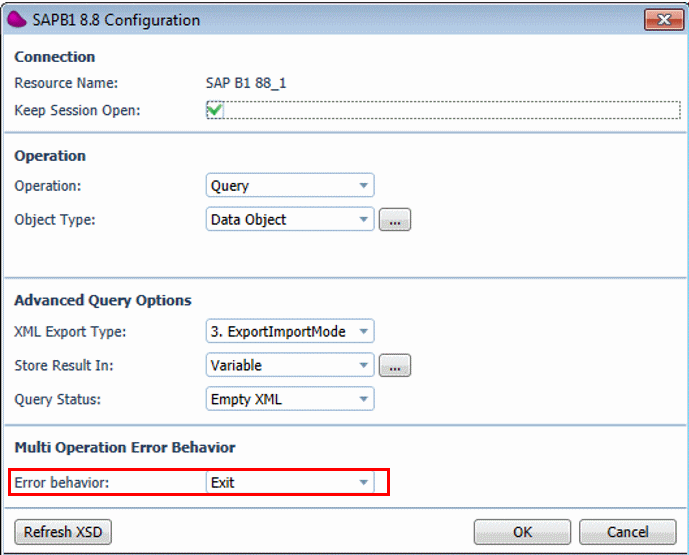The width and height of the screenshot is (689, 555).
Task: Click the SAPB1 8.8 Configuration title text
Action: pos(116,20)
